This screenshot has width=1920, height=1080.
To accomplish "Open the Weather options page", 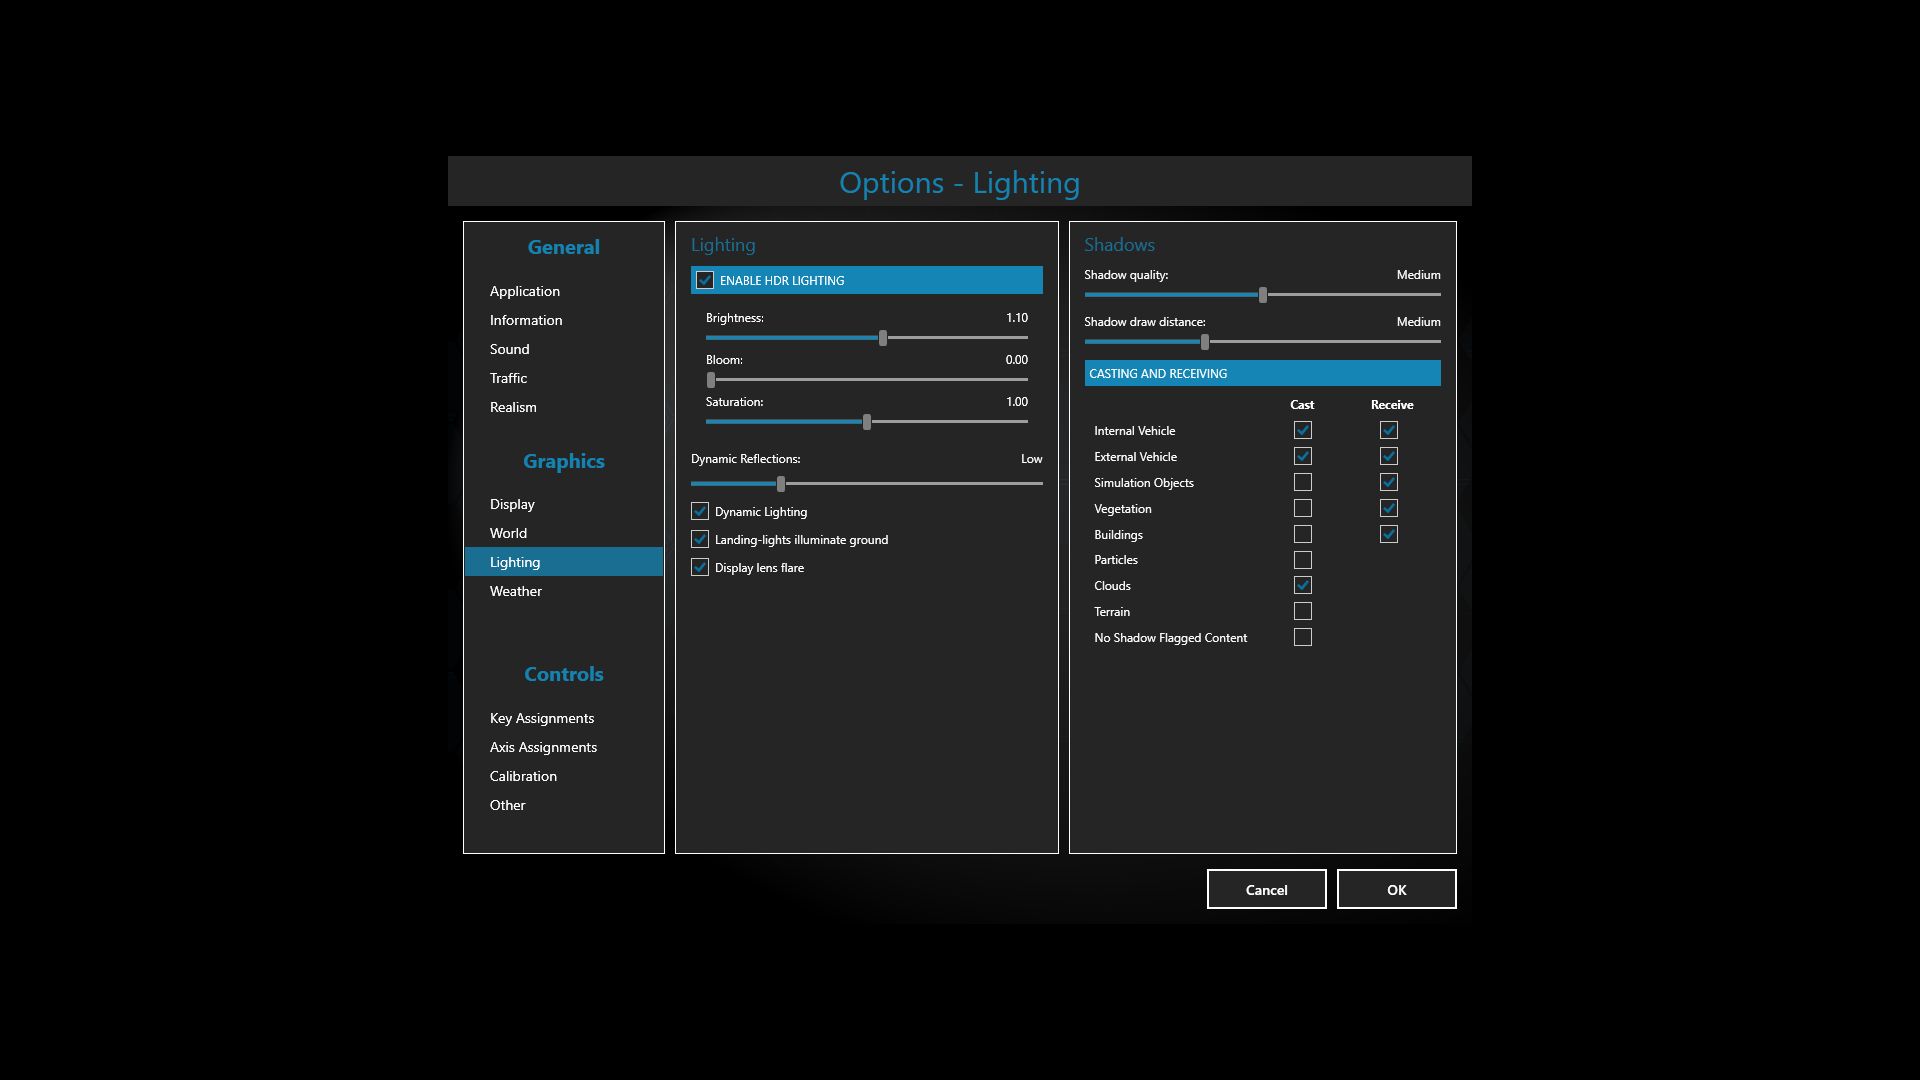I will coord(516,591).
